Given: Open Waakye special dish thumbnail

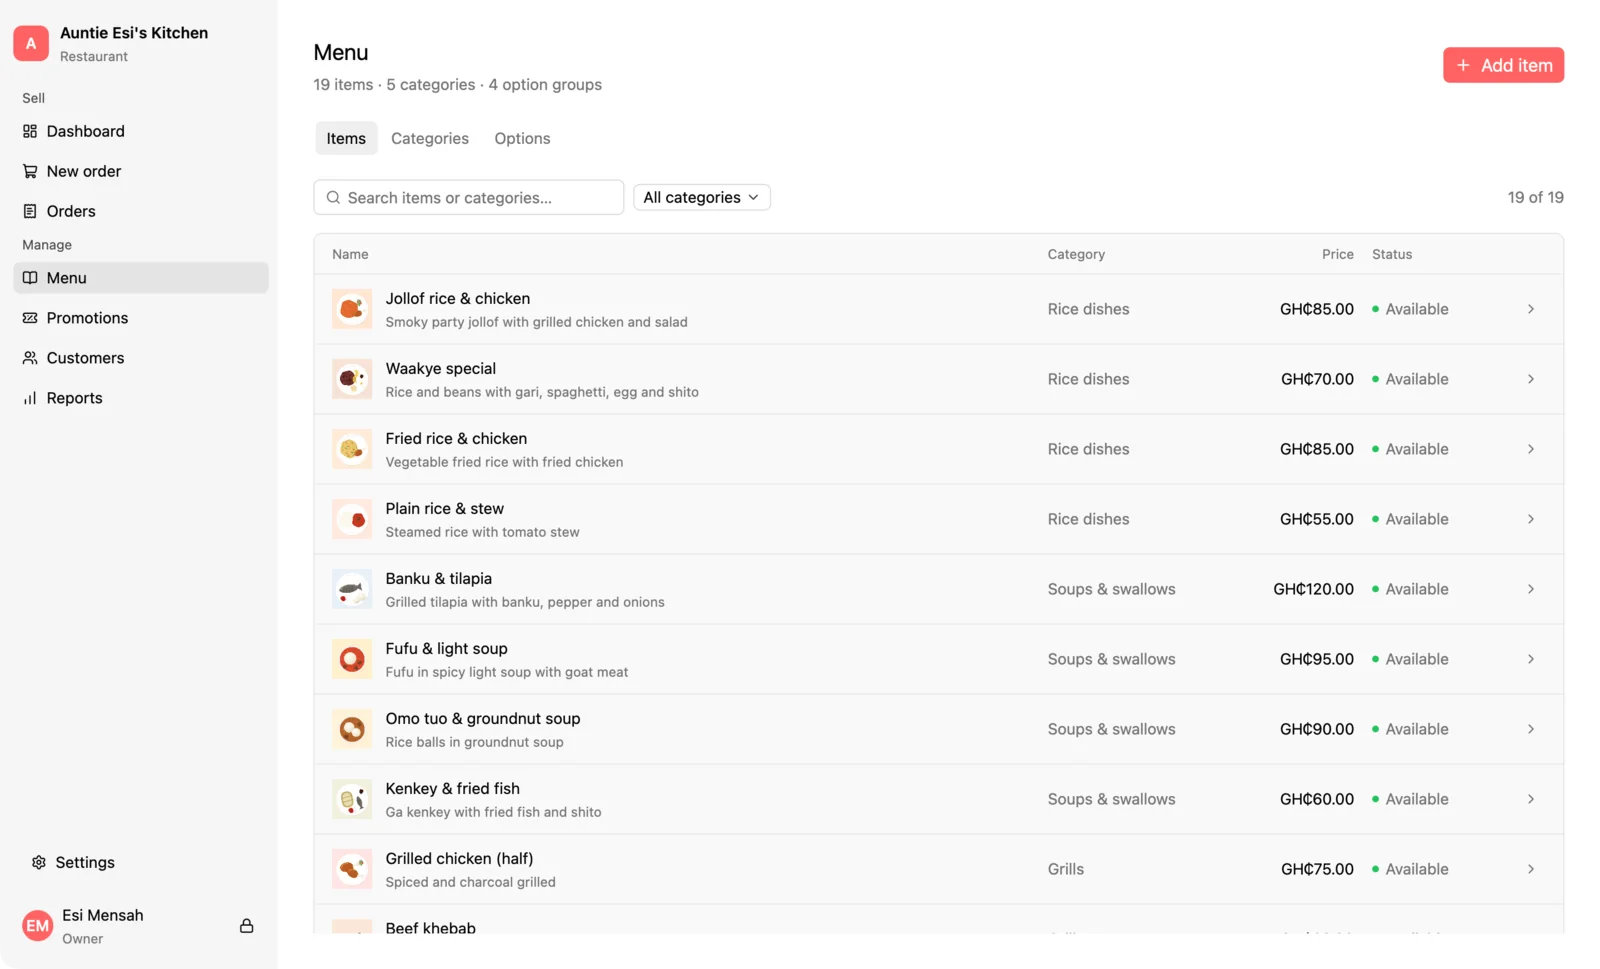Looking at the screenshot, I should 352,379.
